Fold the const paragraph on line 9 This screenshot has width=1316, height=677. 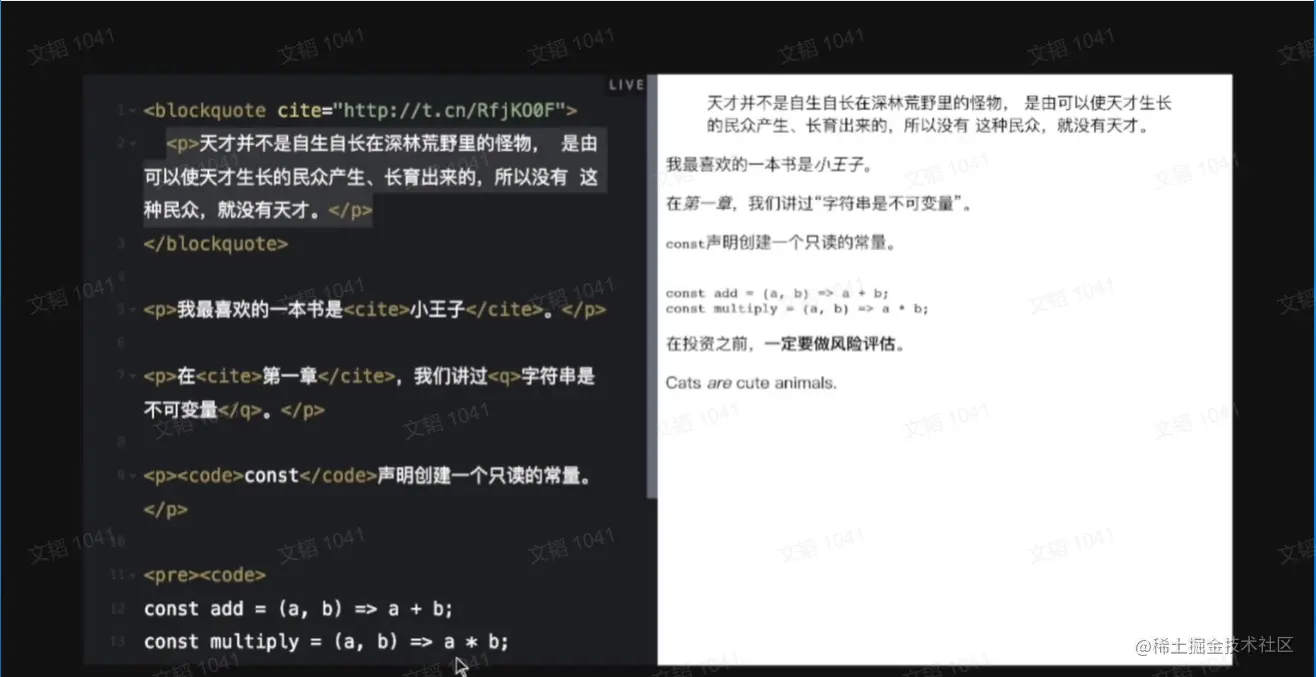tap(133, 476)
